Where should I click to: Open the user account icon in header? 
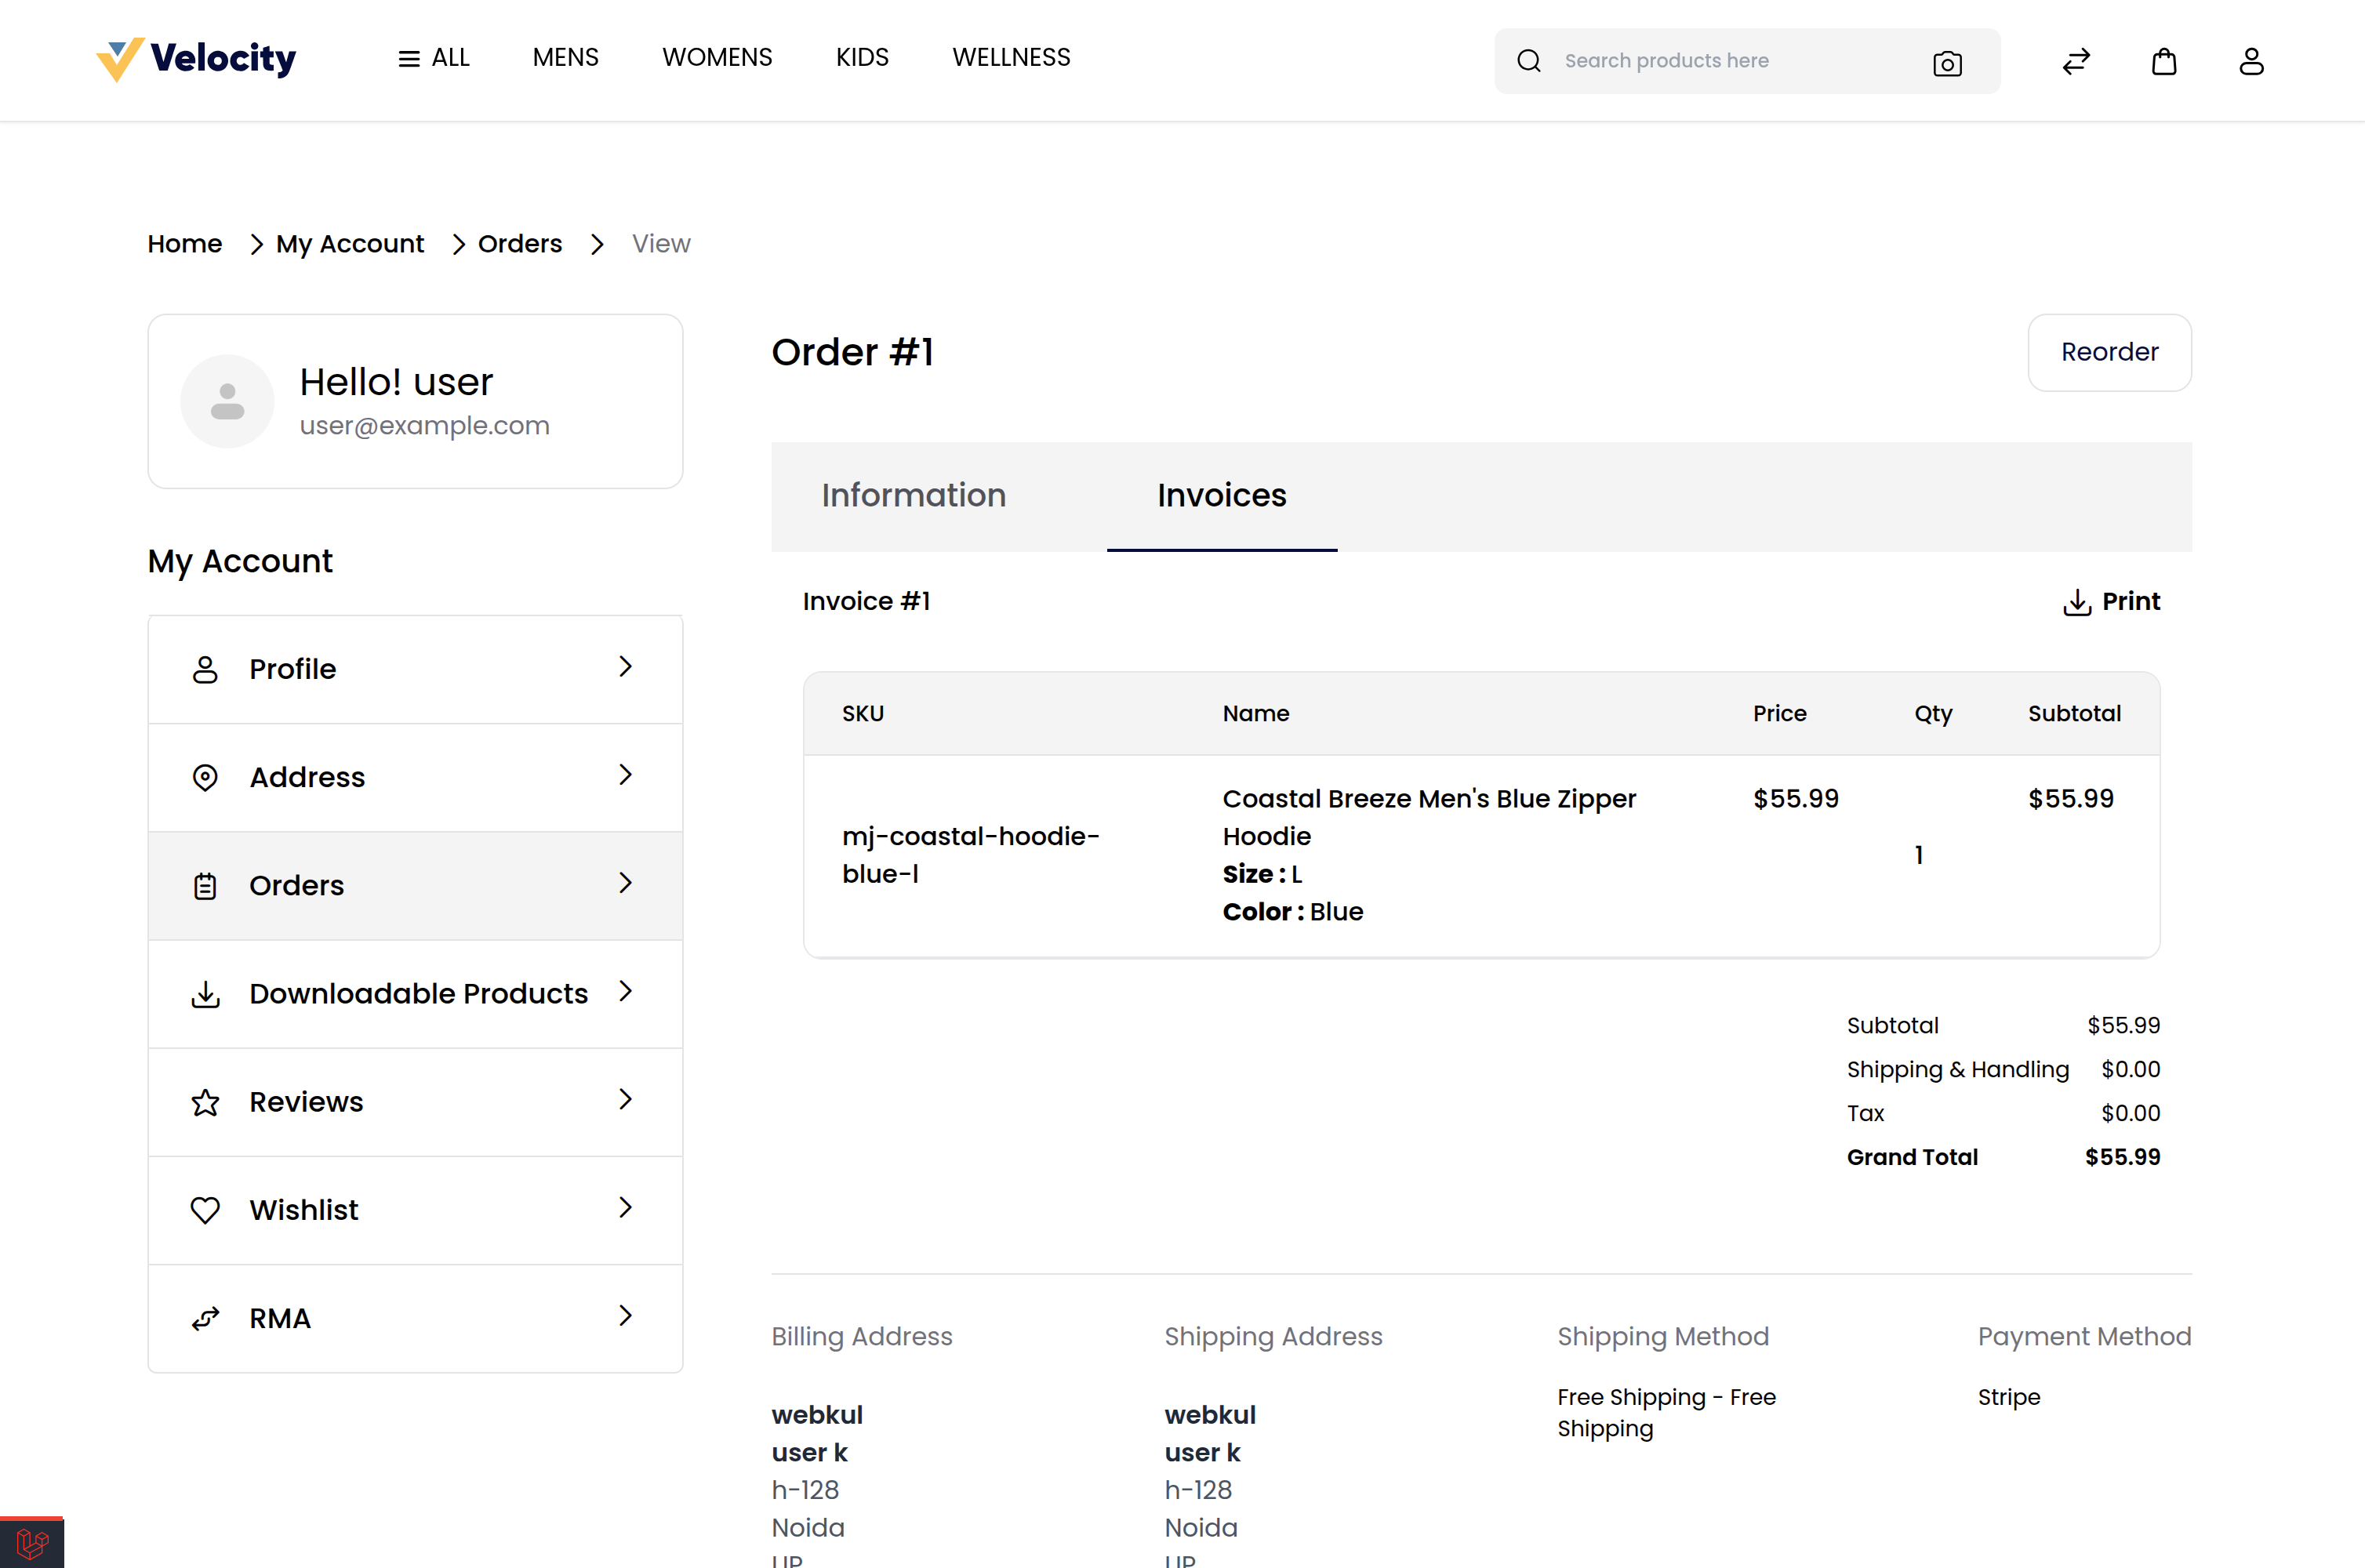(x=2251, y=61)
